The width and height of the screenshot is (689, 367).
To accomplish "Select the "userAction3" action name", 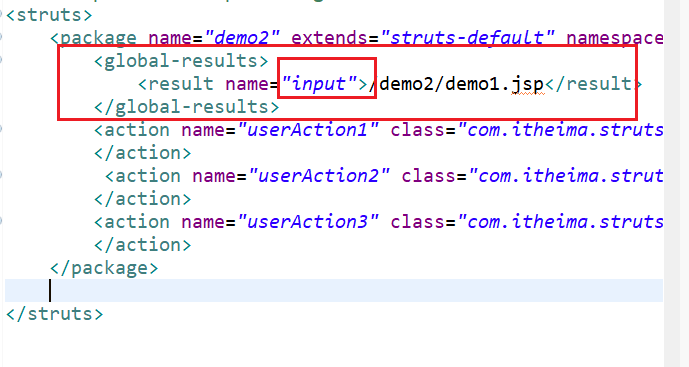I will [x=308, y=222].
